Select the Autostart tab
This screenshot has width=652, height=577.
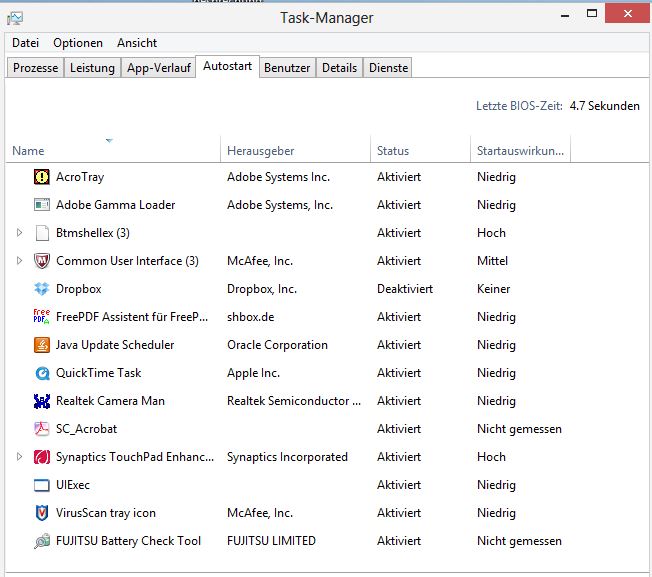coord(227,66)
